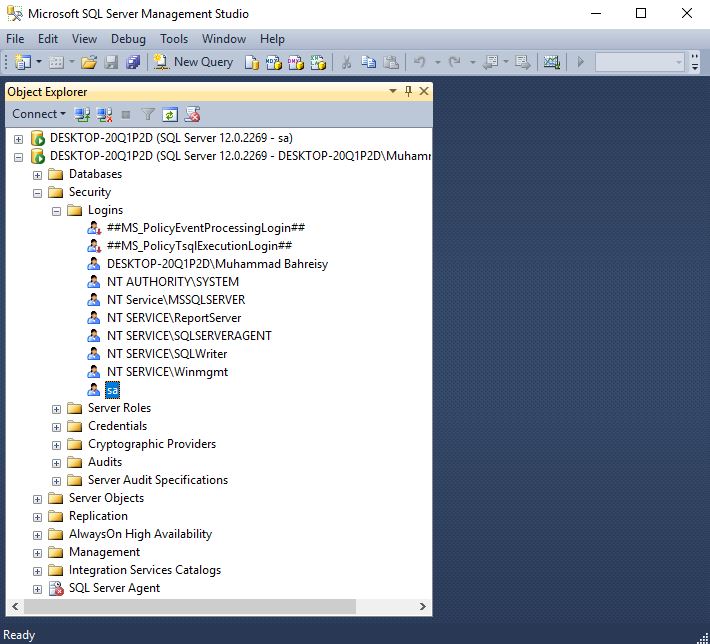Click the New Project toolbar icon
710x644 pixels.
tap(23, 62)
